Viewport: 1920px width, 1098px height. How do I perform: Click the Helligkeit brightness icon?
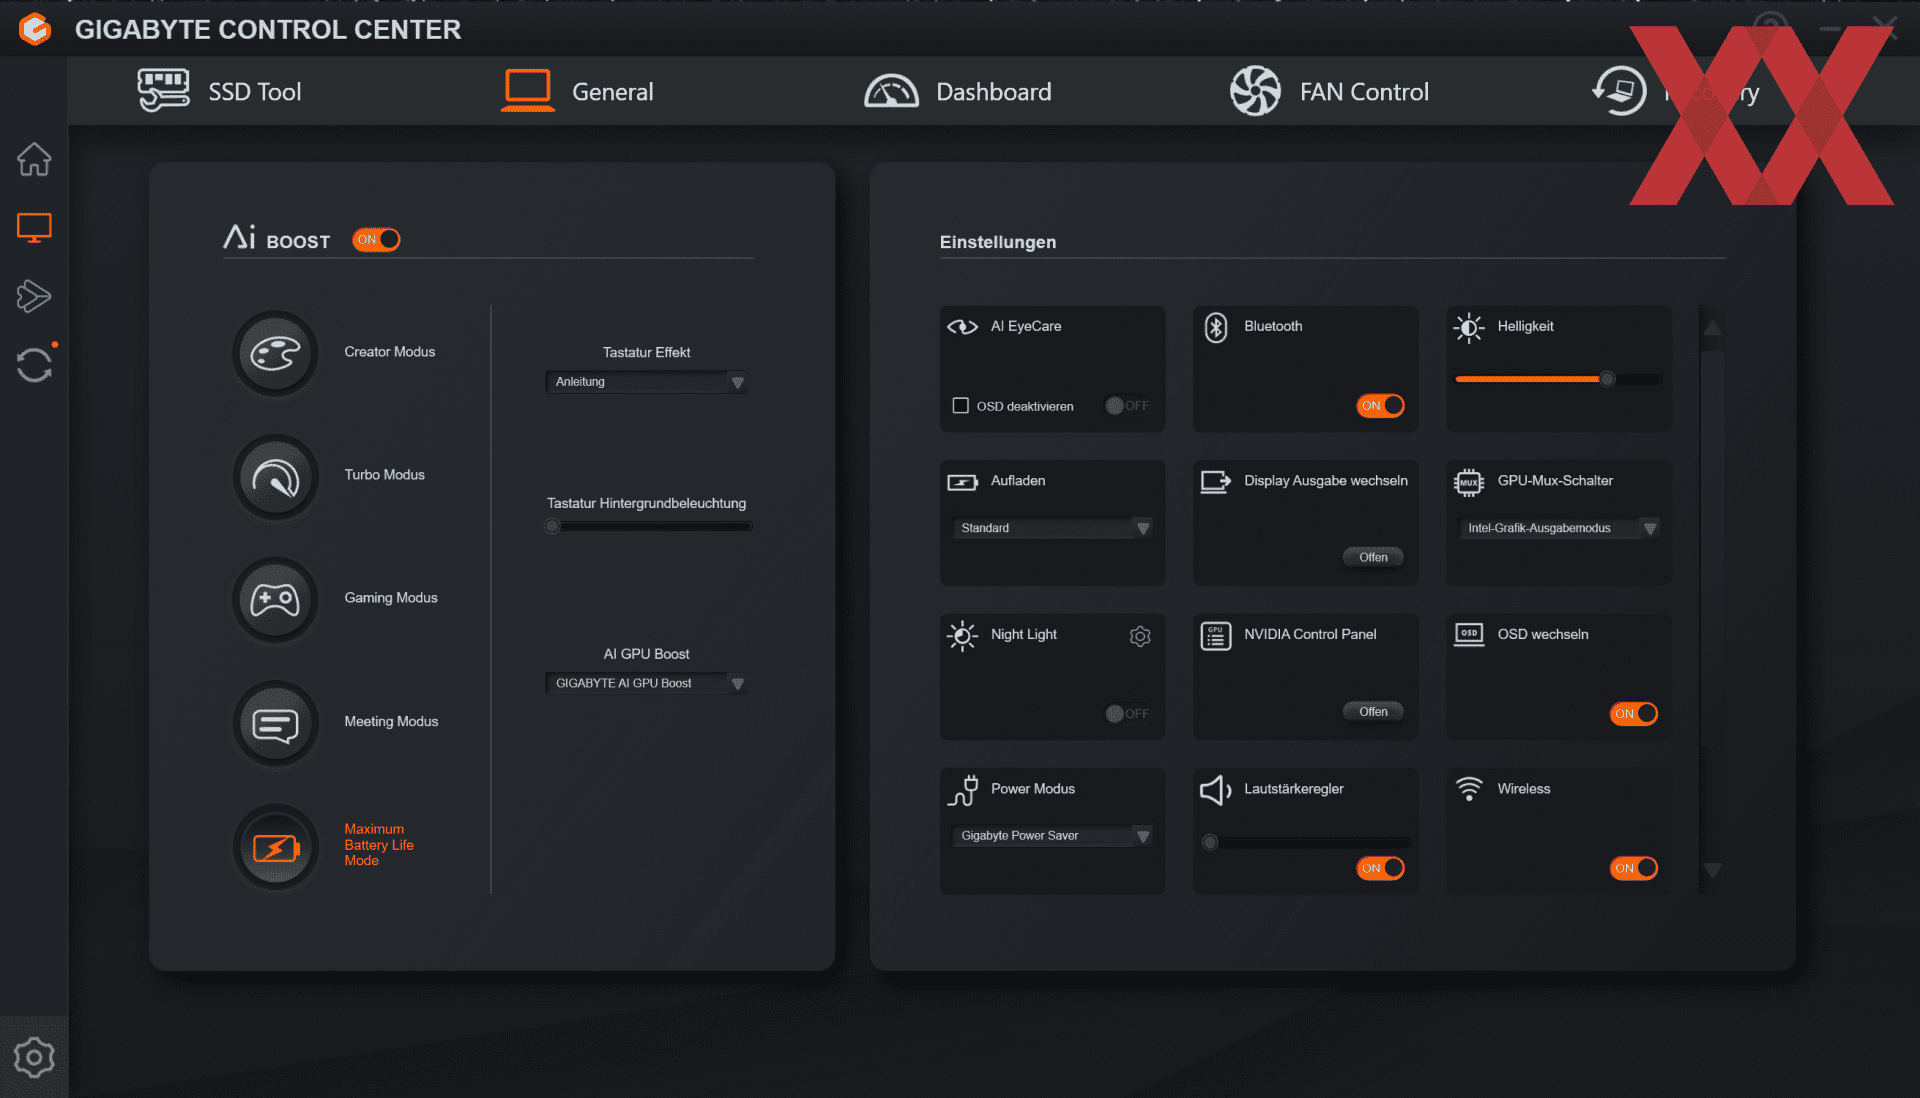click(x=1469, y=327)
